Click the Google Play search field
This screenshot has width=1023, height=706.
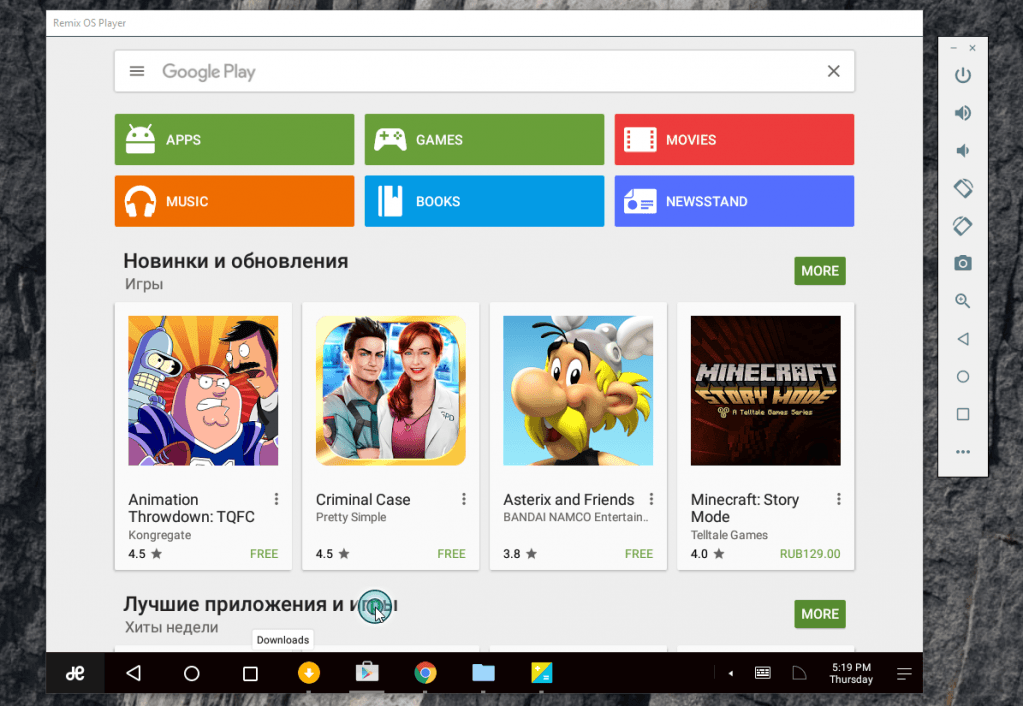pyautogui.click(x=484, y=71)
